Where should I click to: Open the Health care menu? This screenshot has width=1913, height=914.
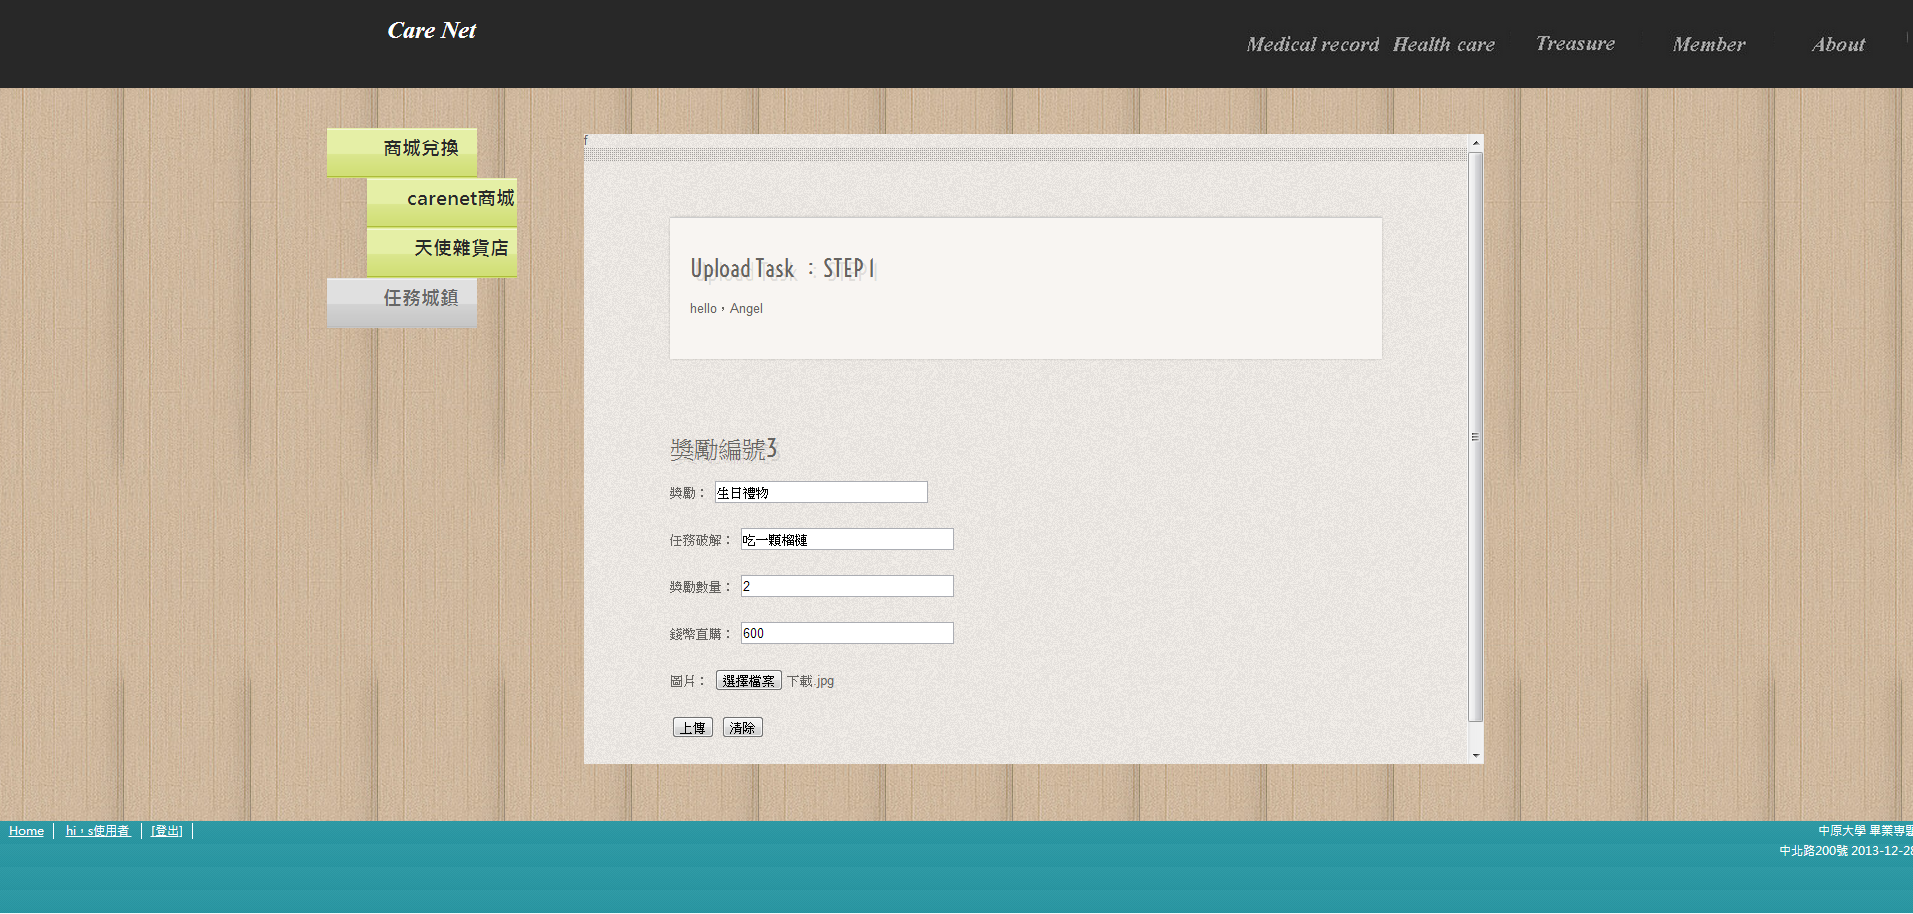1443,45
